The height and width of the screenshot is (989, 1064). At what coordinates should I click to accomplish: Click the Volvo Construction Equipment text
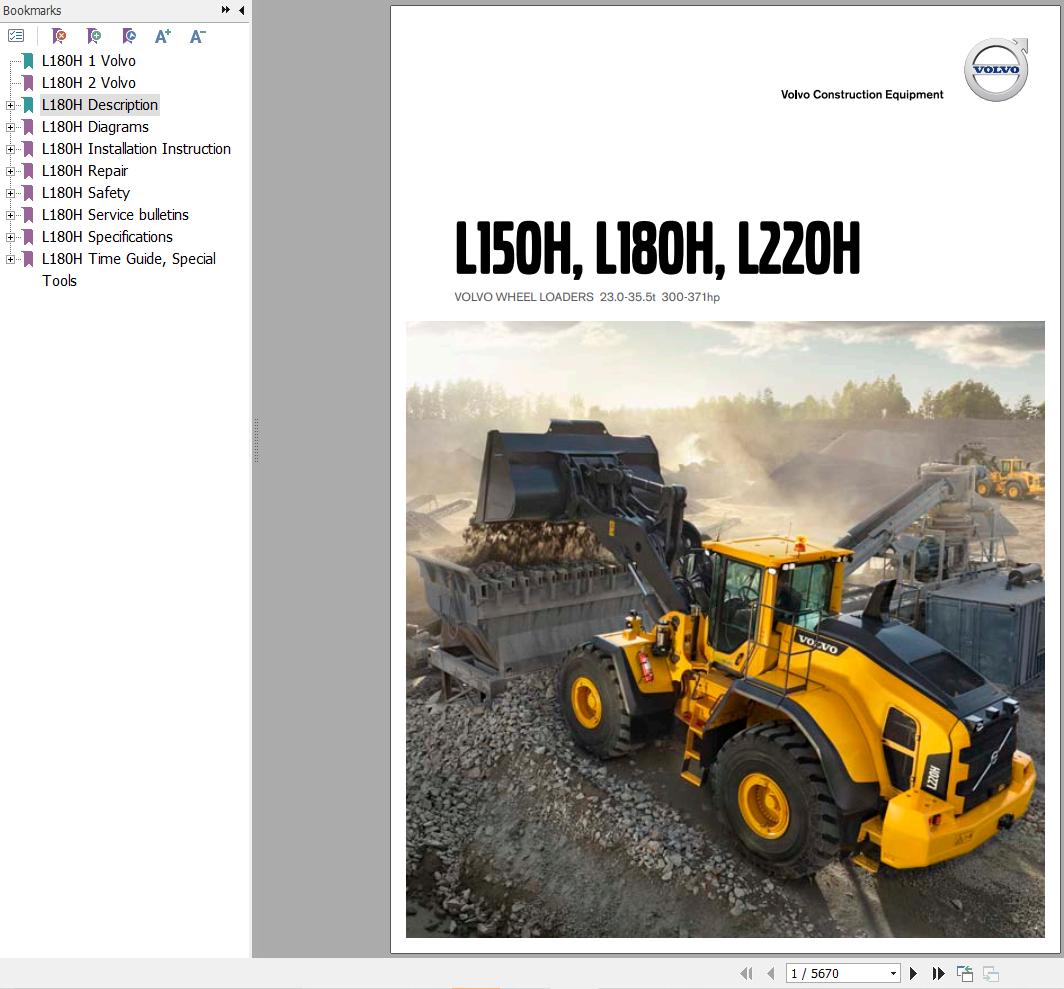point(862,94)
